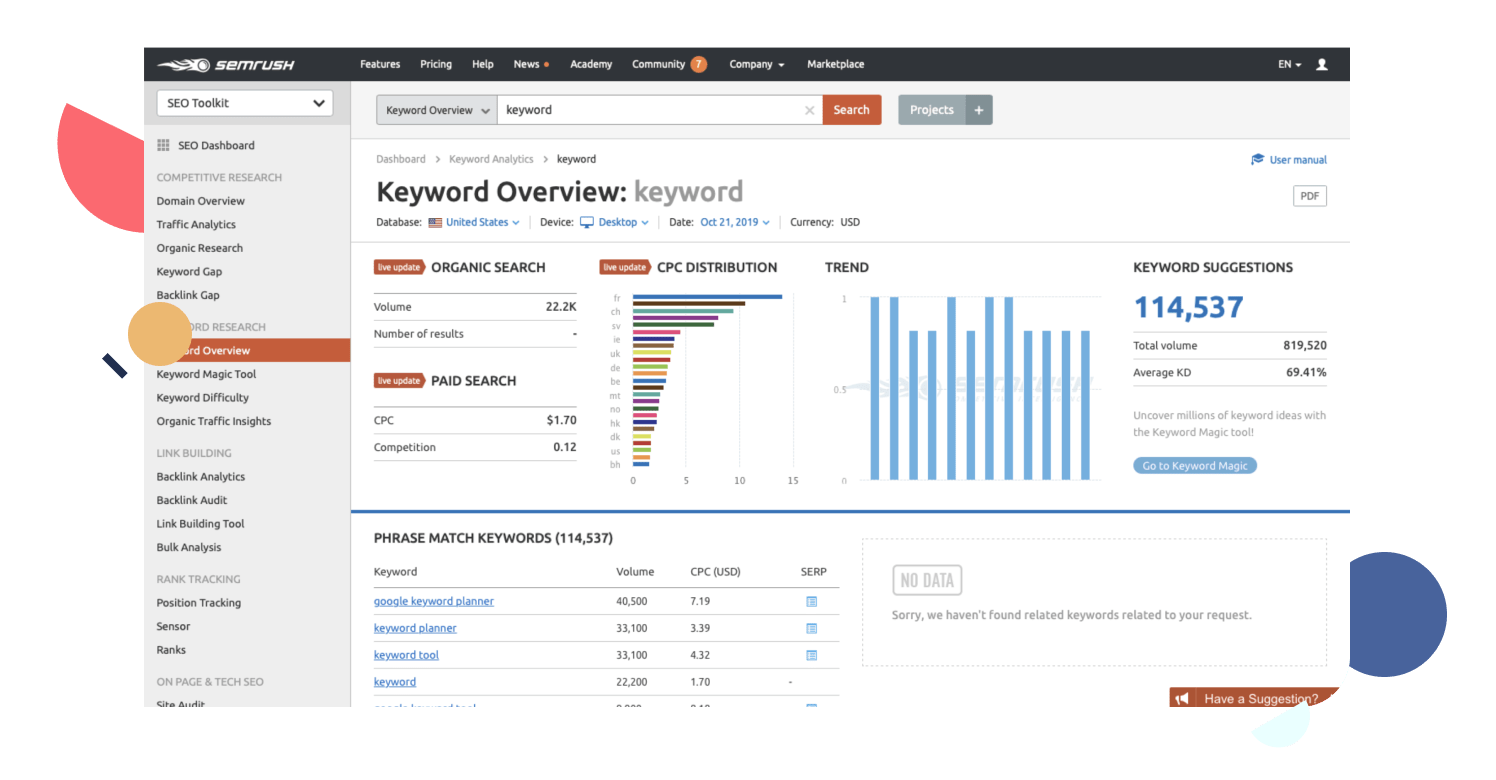The height and width of the screenshot is (780, 1496).
Task: Open Keyword Gap
Action: (x=189, y=272)
